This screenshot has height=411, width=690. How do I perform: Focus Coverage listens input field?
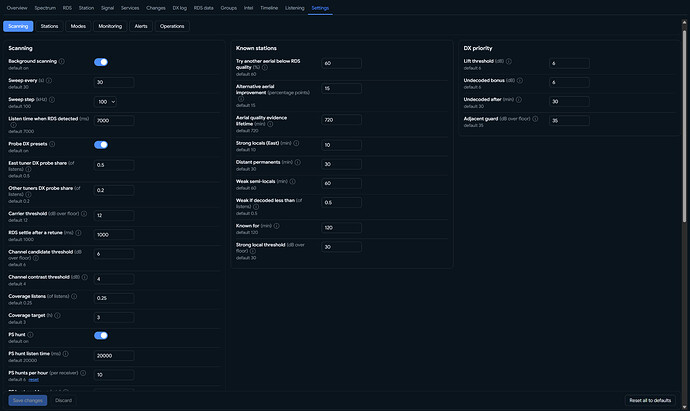click(114, 298)
